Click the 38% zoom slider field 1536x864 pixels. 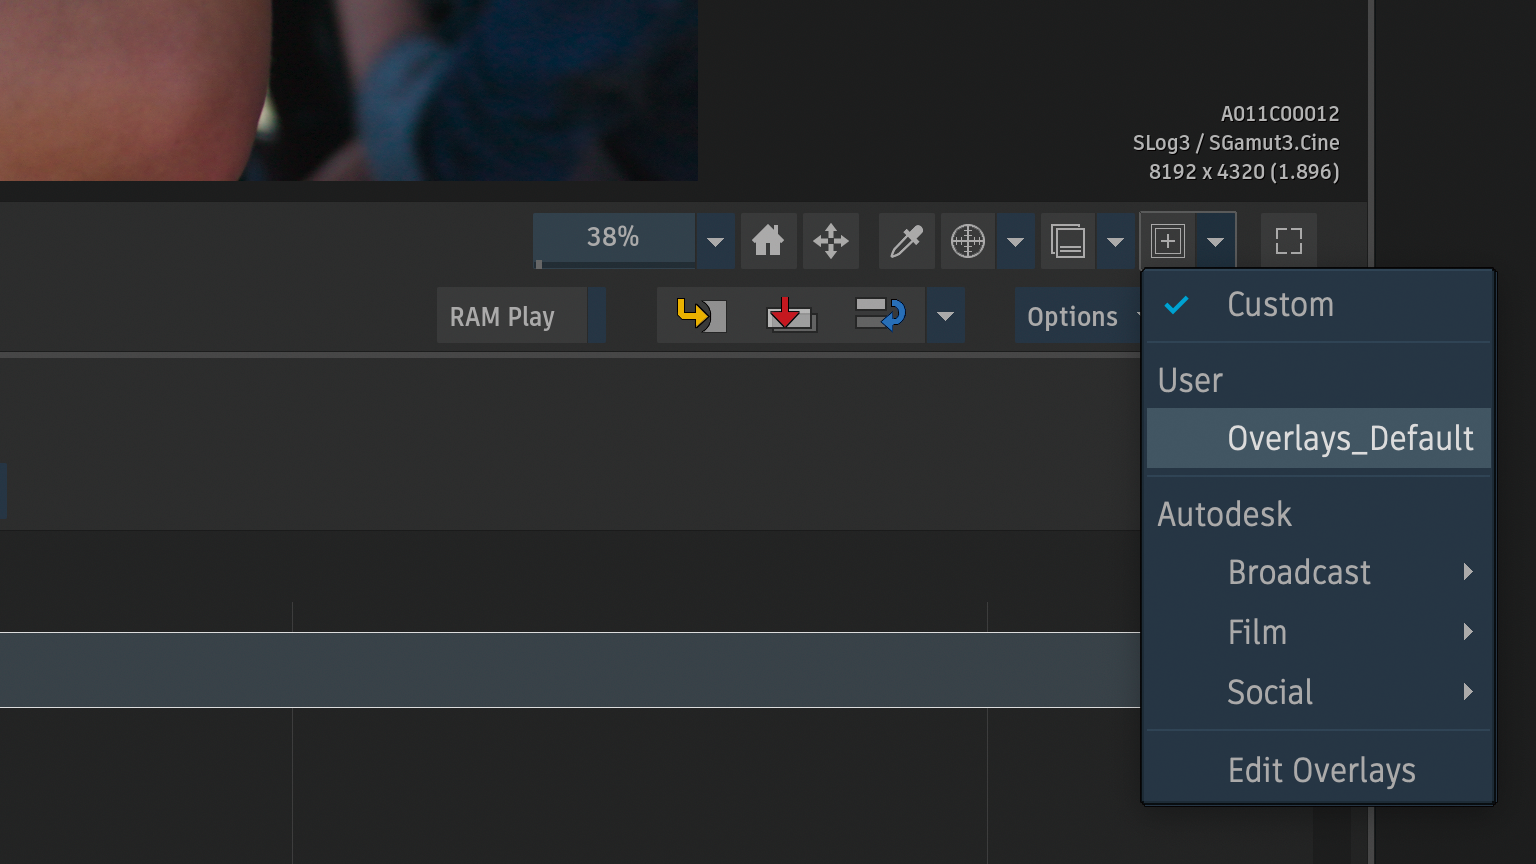[613, 238]
